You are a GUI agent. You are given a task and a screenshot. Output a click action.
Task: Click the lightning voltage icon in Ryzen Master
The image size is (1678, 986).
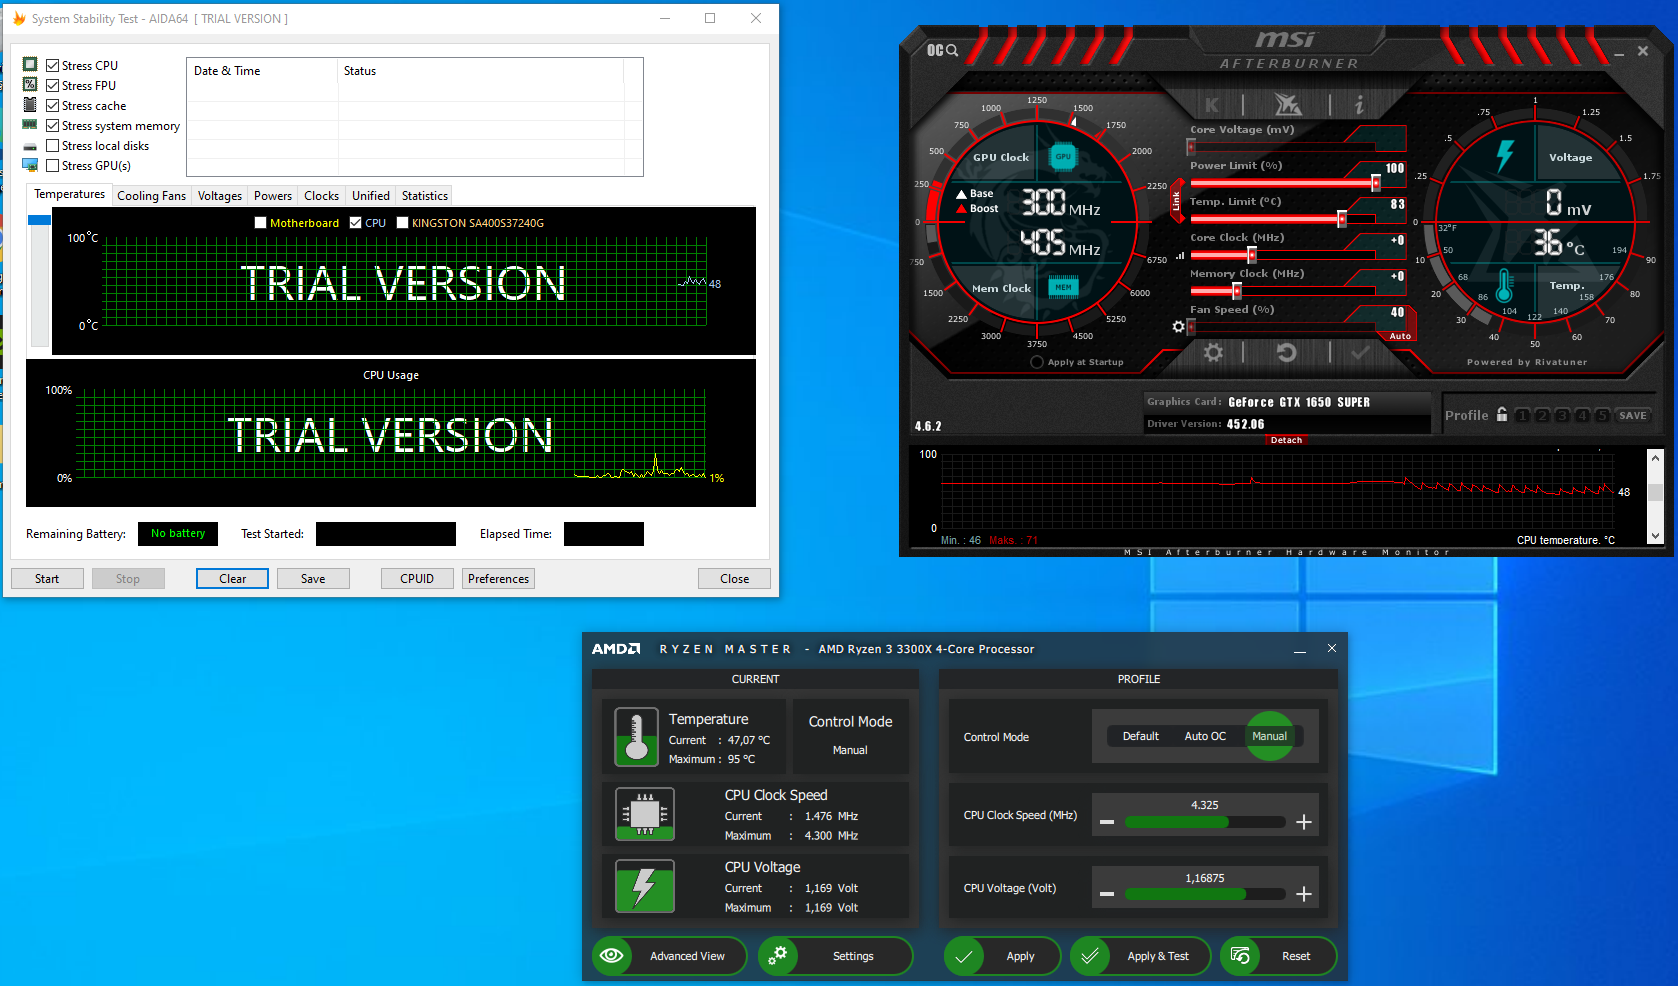pos(644,886)
